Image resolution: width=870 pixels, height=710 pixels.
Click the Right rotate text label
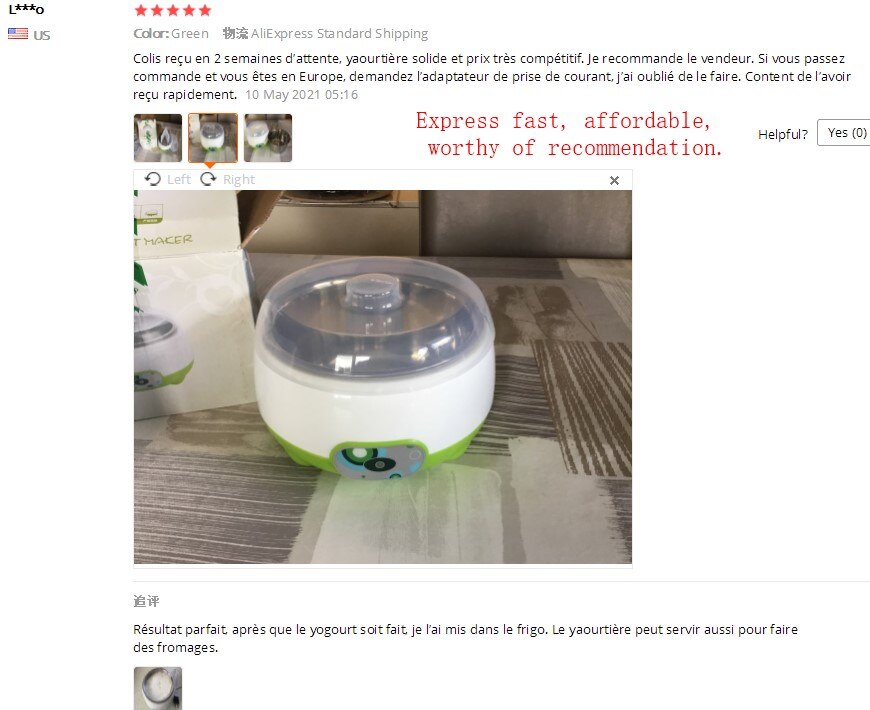[239, 180]
